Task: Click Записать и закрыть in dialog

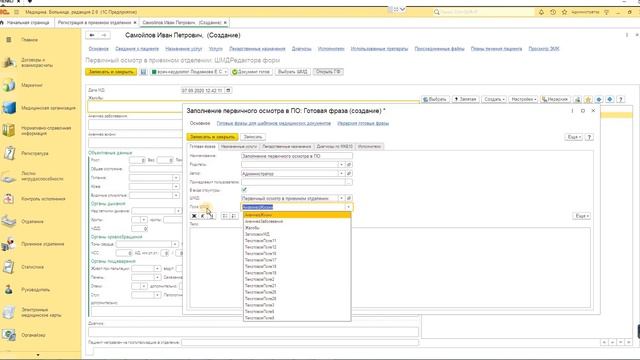Action: click(x=212, y=137)
